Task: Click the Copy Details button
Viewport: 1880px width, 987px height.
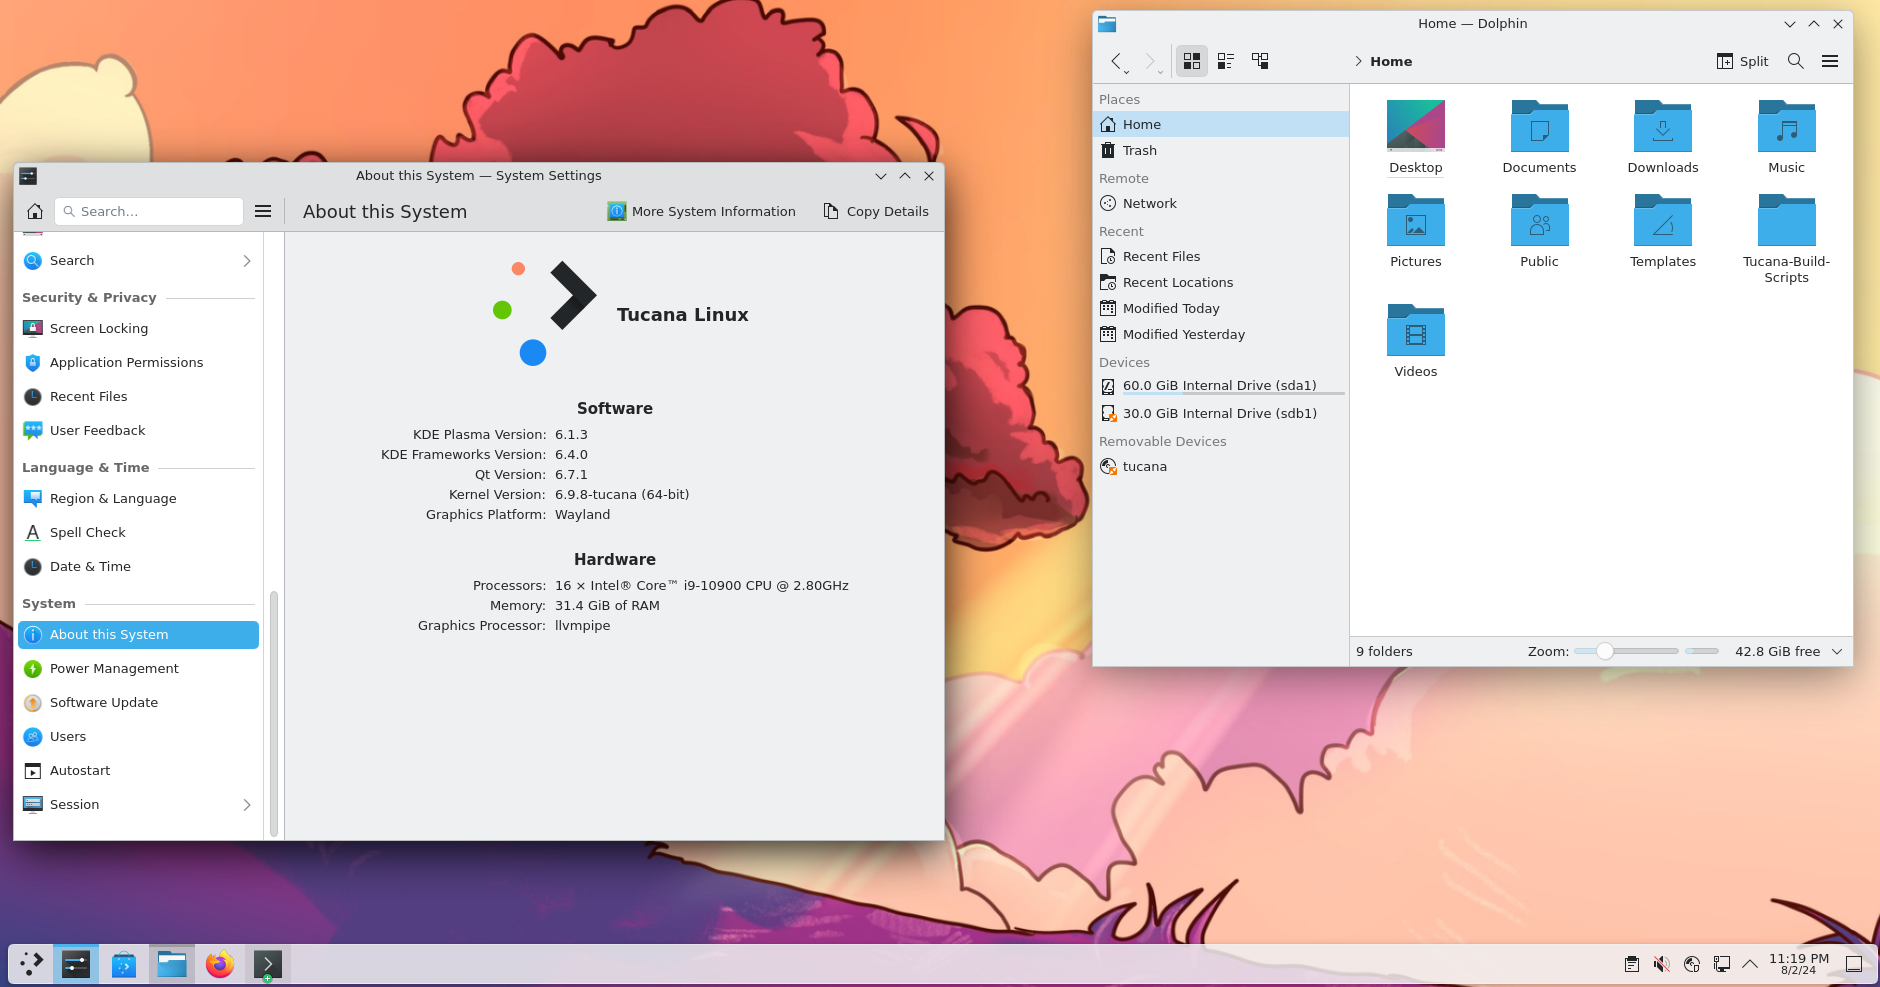Action: 876,211
